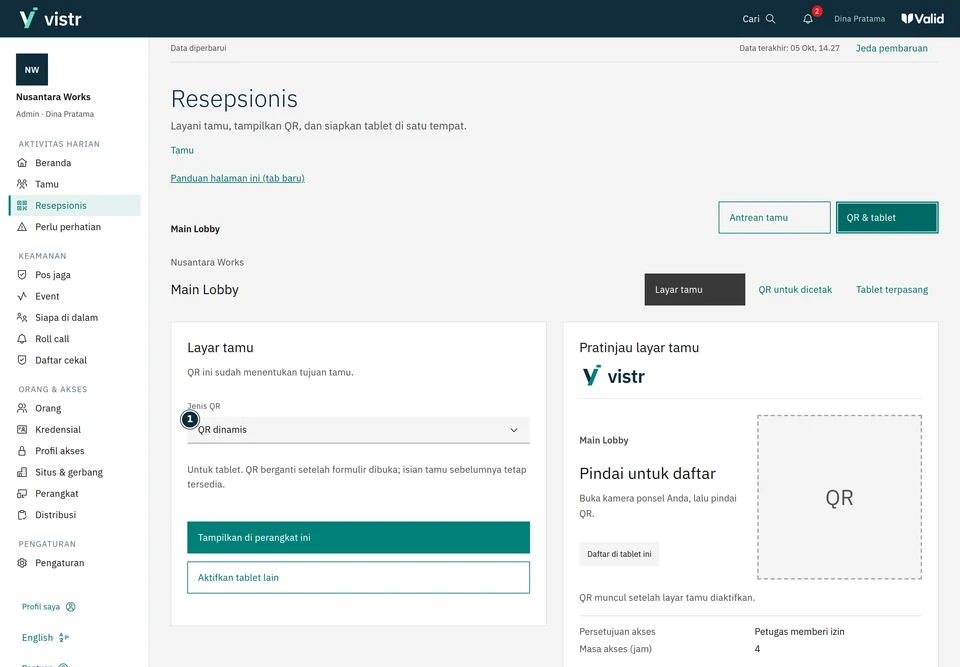Click the Situs & gerbang building icon
The height and width of the screenshot is (667, 960).
pyautogui.click(x=22, y=473)
